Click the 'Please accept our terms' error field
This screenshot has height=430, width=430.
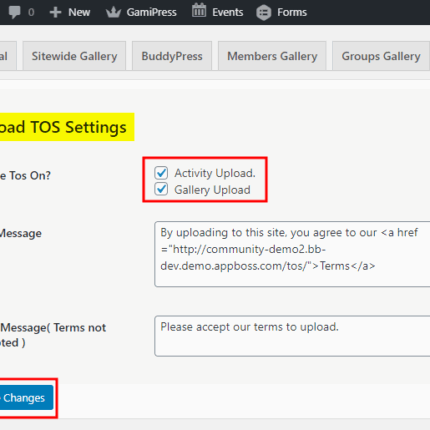click(292, 336)
